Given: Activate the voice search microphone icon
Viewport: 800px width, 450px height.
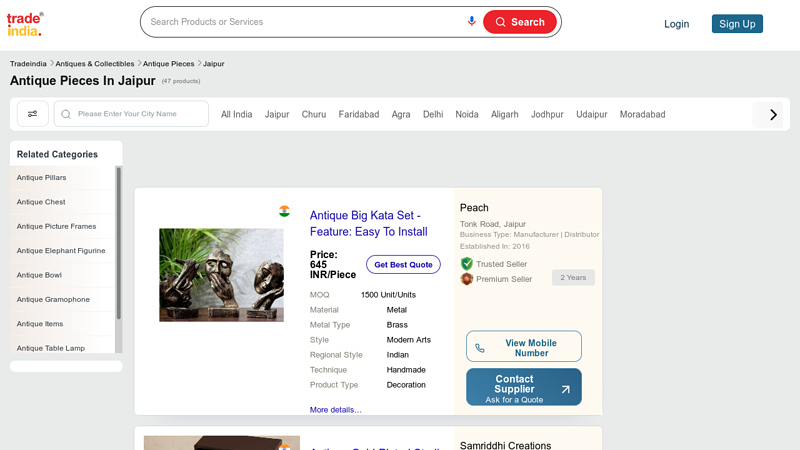Looking at the screenshot, I should point(471,21).
